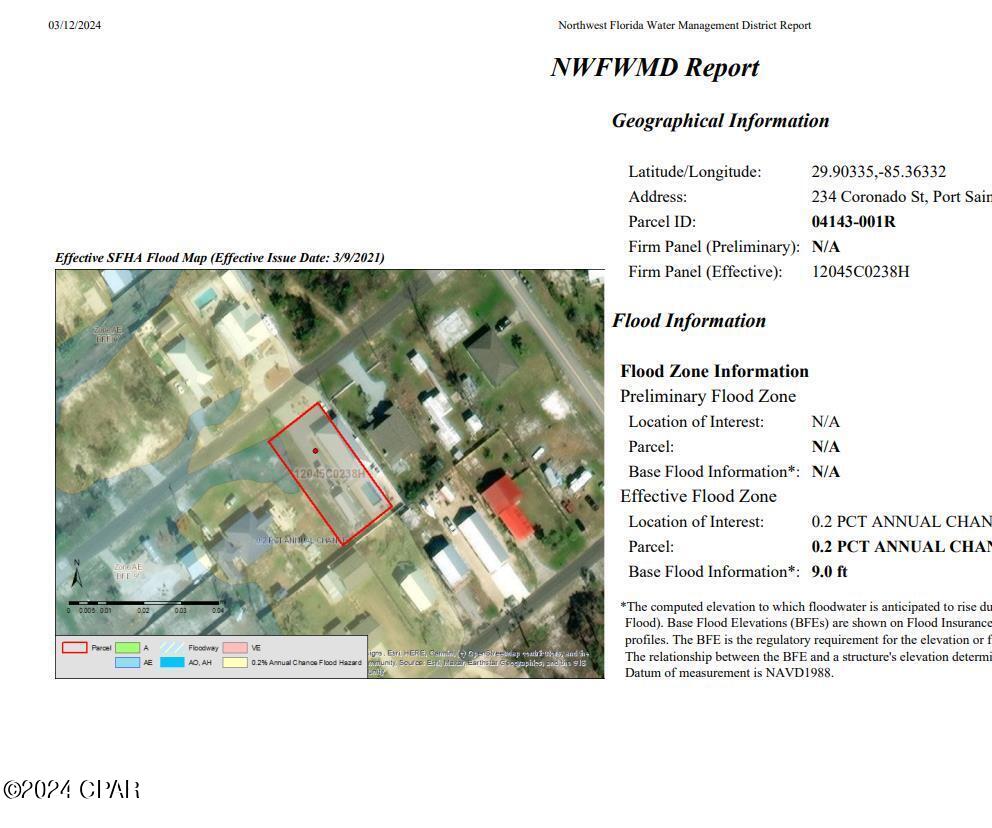Viewport: 992px width, 828px height.
Task: Click the NWFWMD Report title
Action: point(654,68)
